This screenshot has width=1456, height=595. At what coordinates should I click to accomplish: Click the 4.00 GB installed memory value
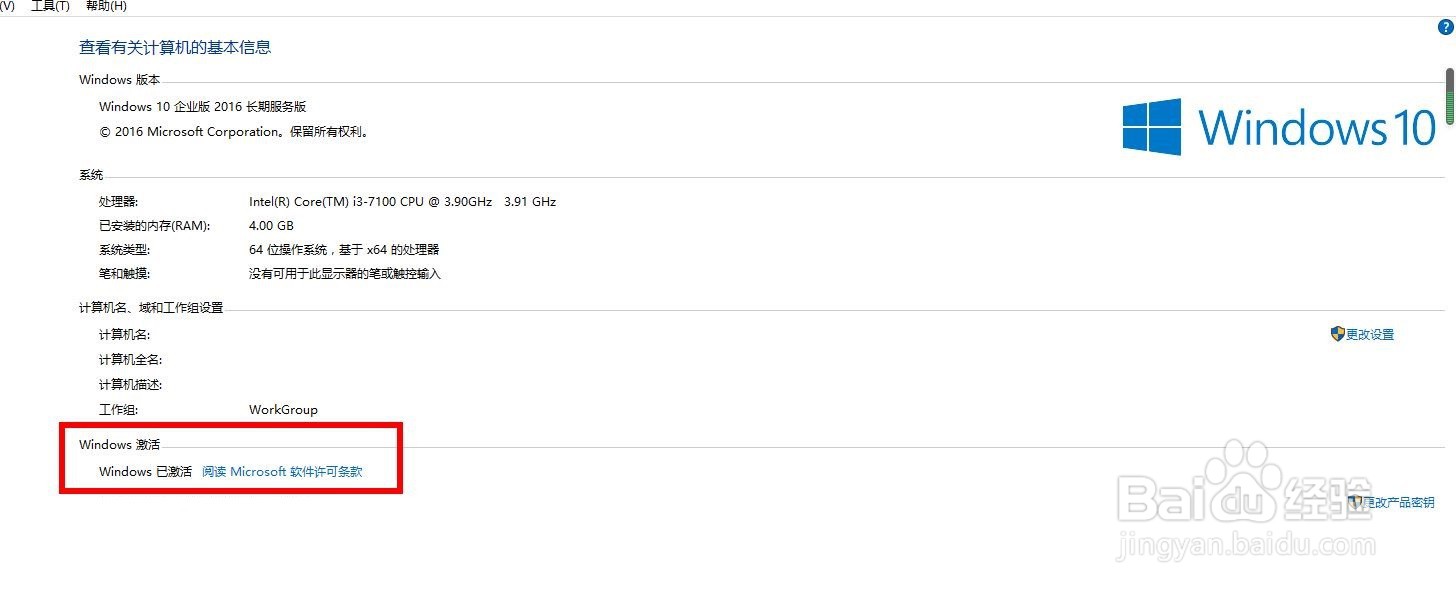pos(271,226)
